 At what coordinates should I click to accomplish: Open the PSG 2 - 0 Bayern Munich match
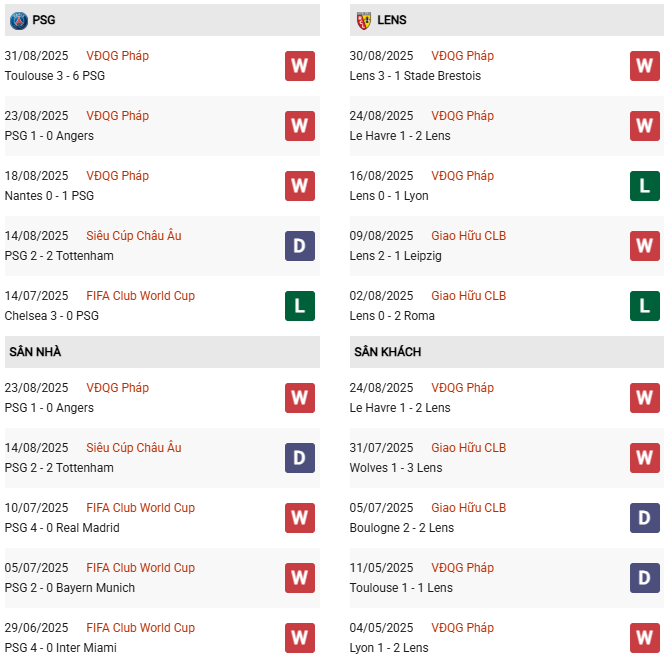click(69, 588)
